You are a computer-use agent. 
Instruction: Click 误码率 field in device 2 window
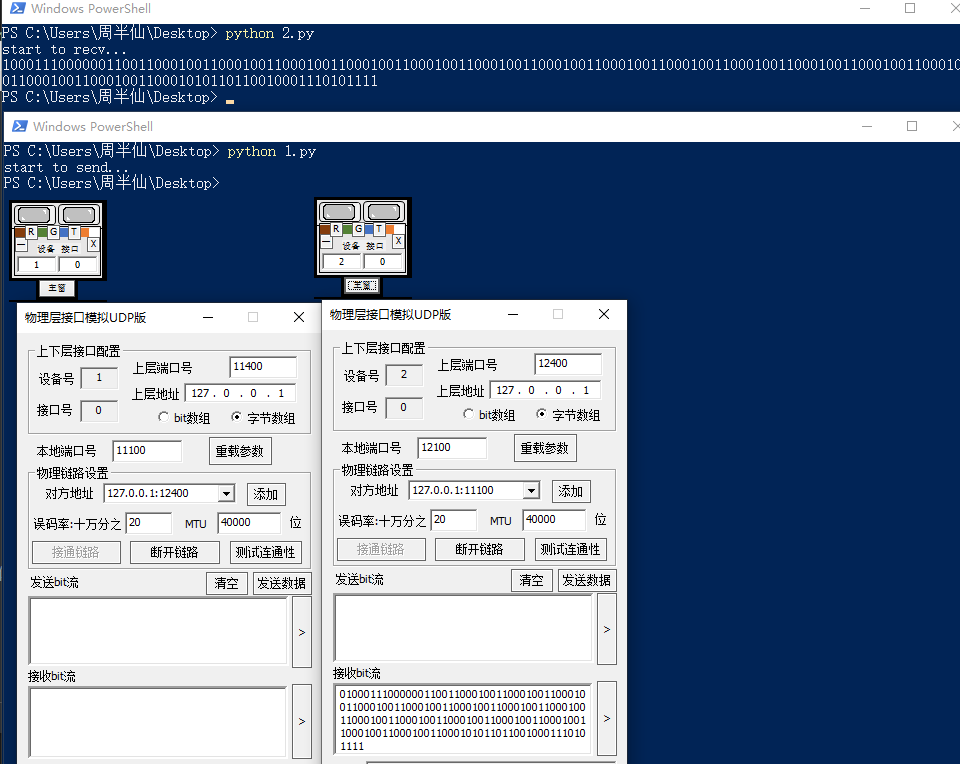click(454, 520)
